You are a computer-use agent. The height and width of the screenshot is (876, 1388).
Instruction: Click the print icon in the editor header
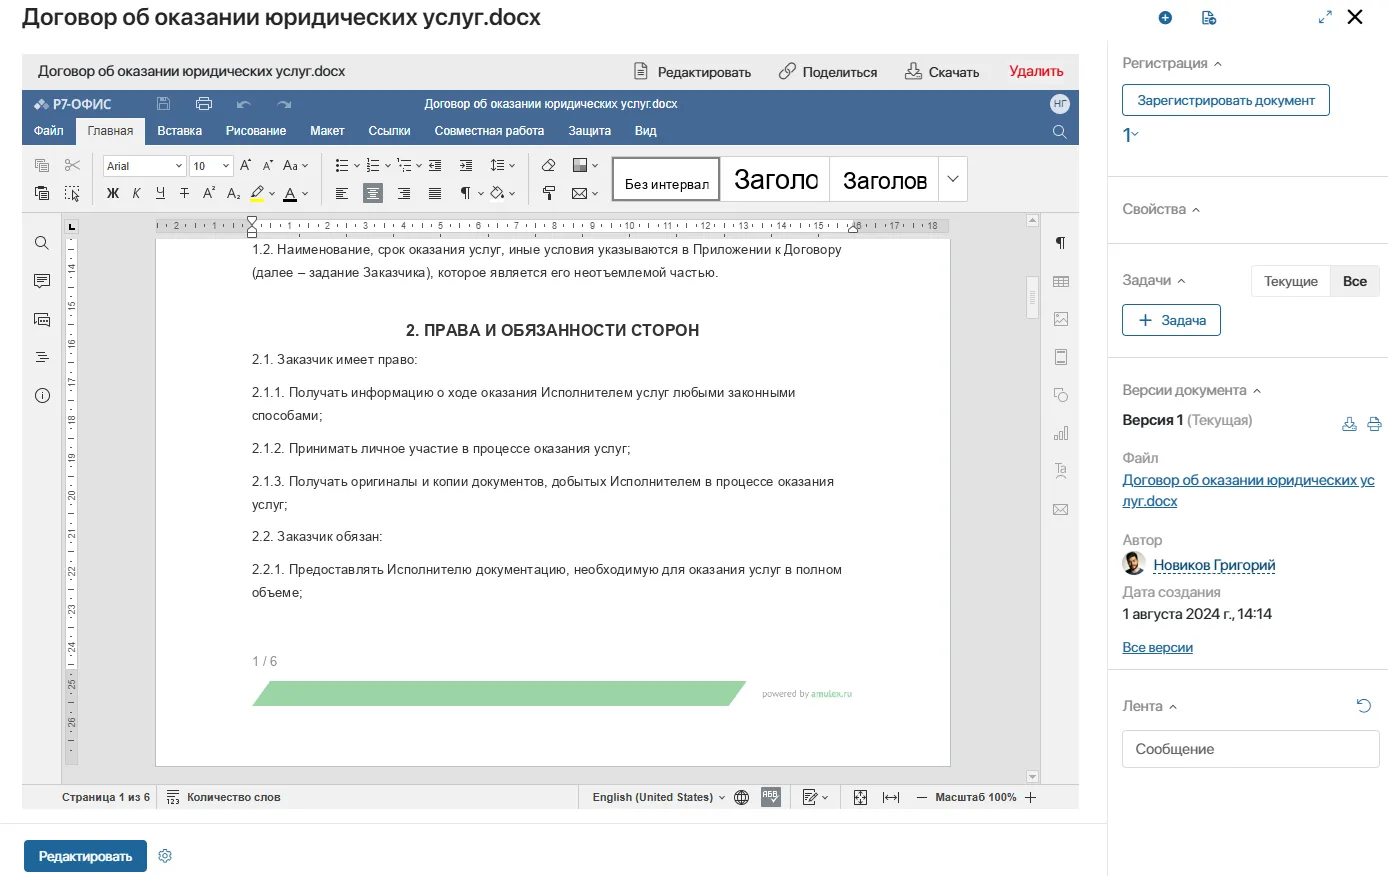click(x=204, y=104)
